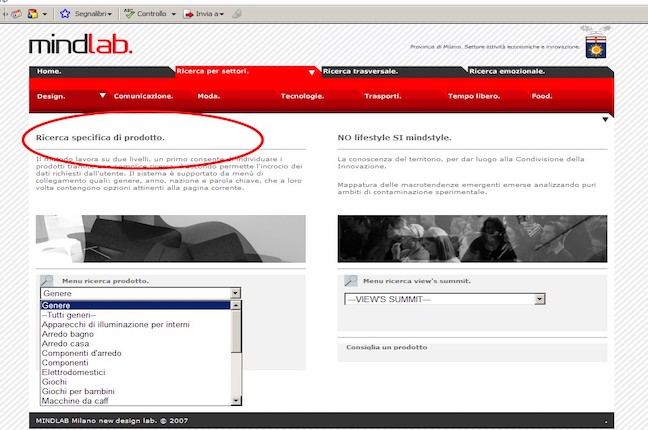648x430 pixels.
Task: Open the VIEW'S SUMMIT dropdown
Action: click(539, 299)
